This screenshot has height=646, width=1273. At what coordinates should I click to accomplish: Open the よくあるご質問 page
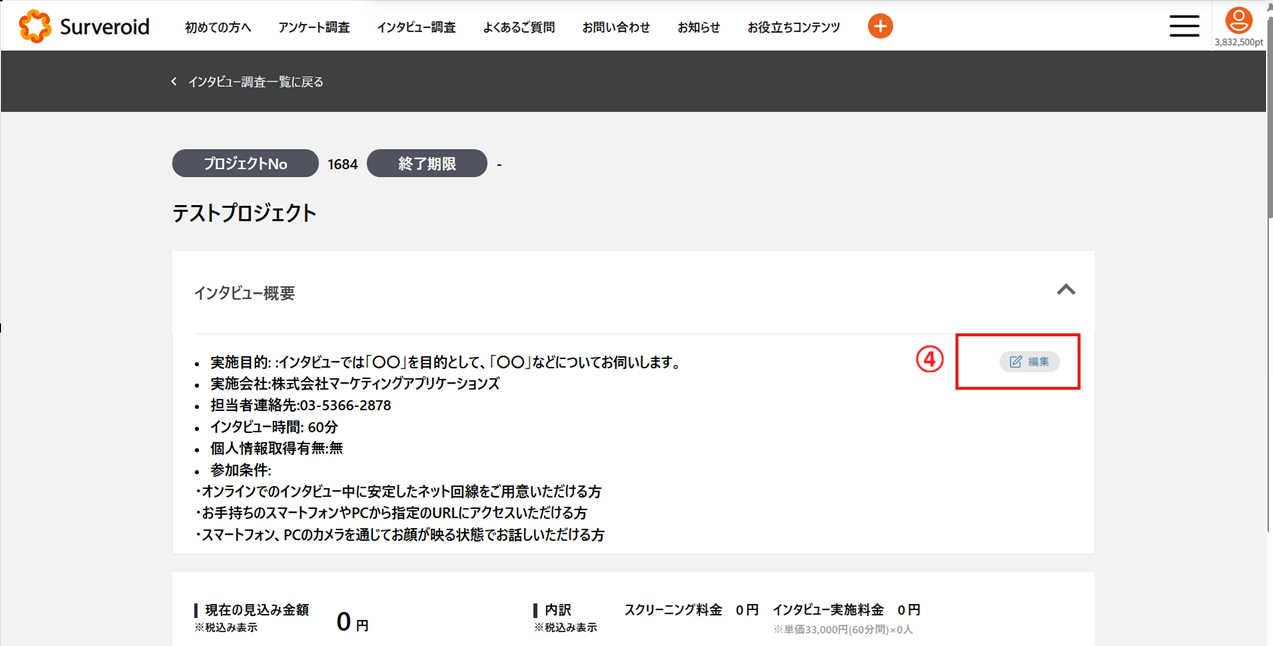(519, 28)
